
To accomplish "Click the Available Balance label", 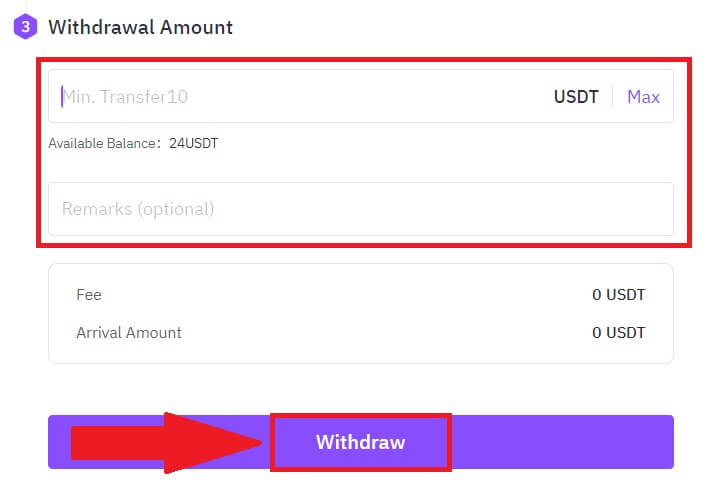I will (x=104, y=143).
